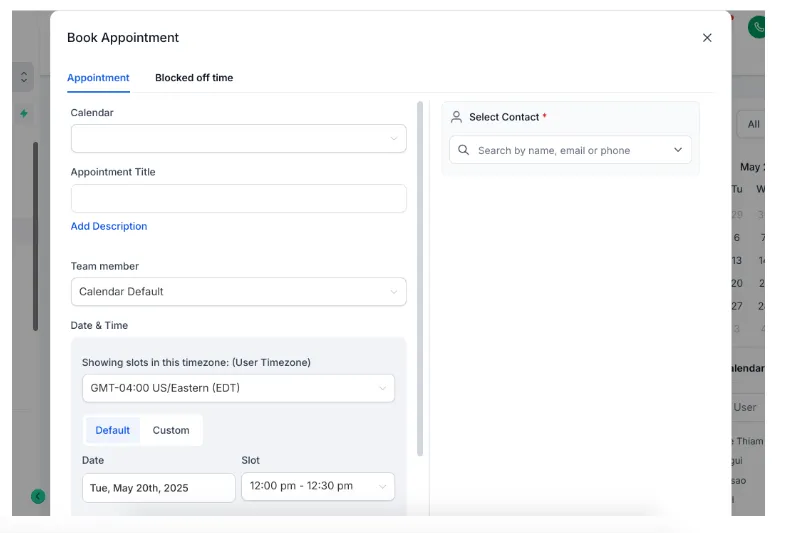810x533 pixels.
Task: Click the green collapse sidebar arrow
Action: point(38,496)
